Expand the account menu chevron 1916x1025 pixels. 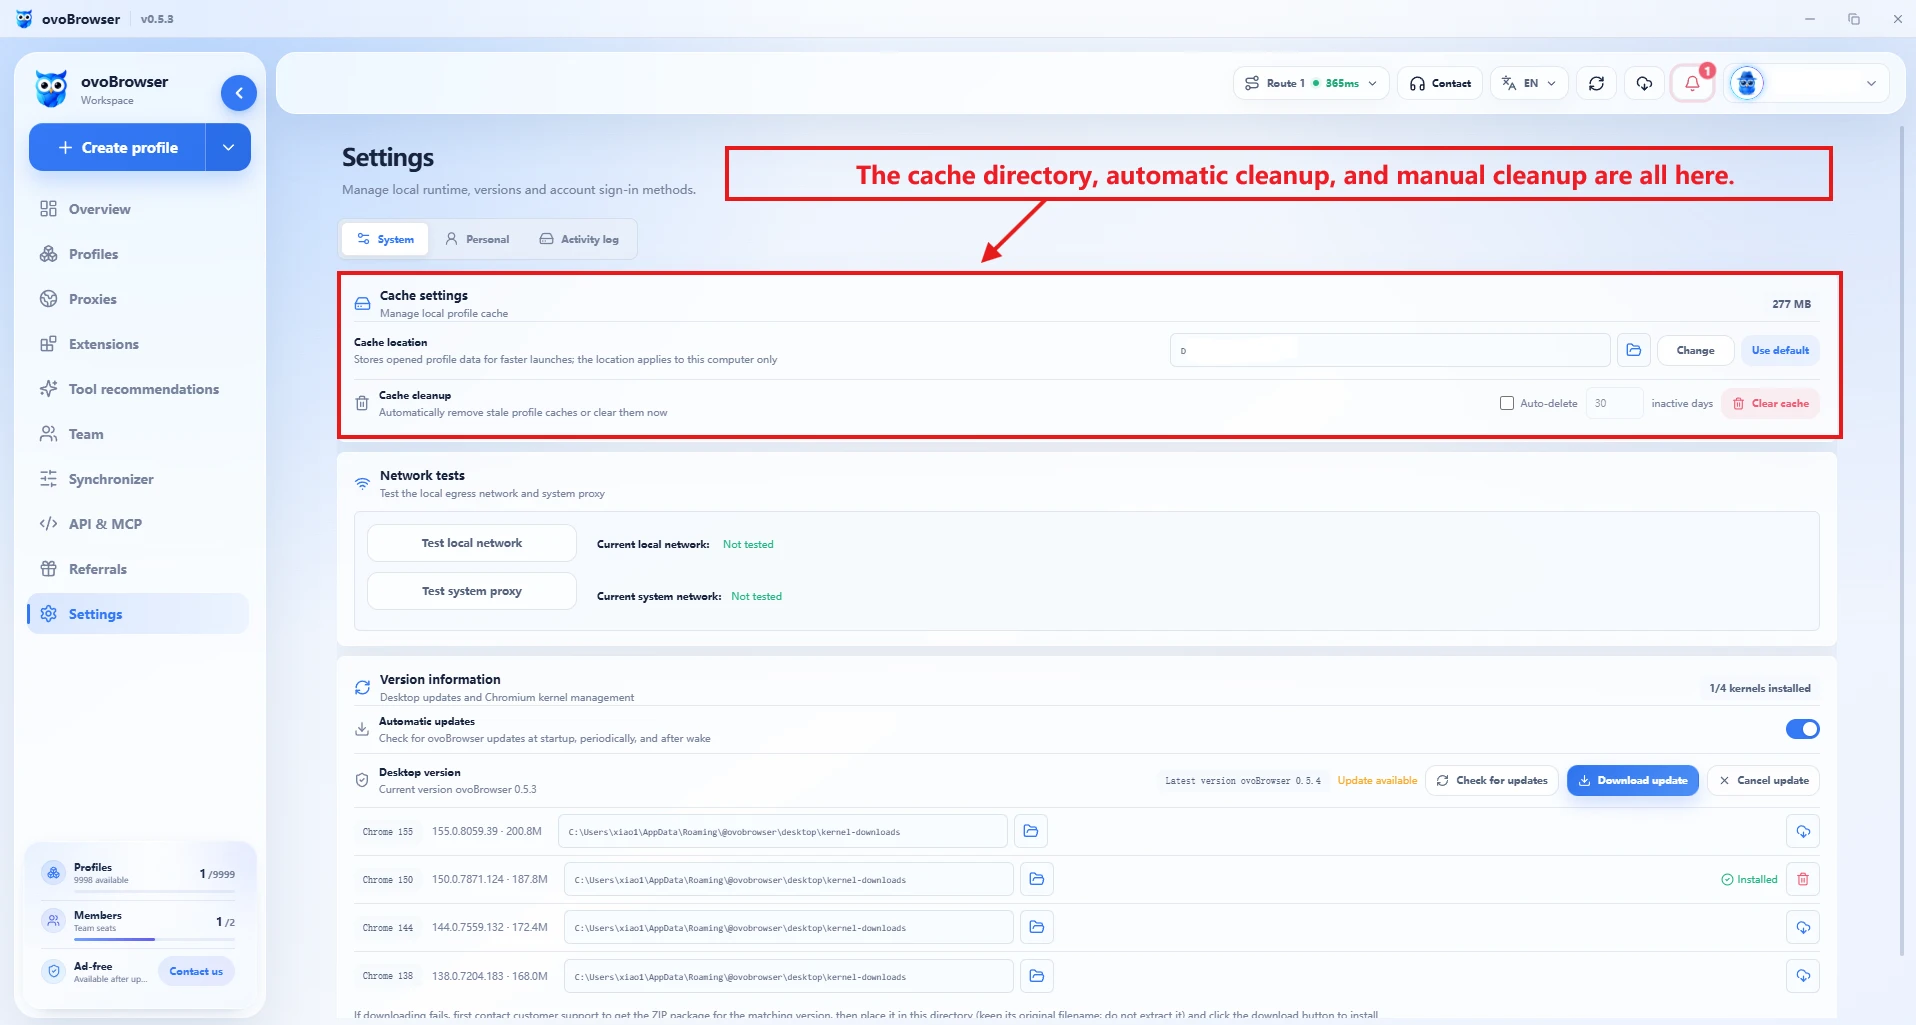[1871, 83]
